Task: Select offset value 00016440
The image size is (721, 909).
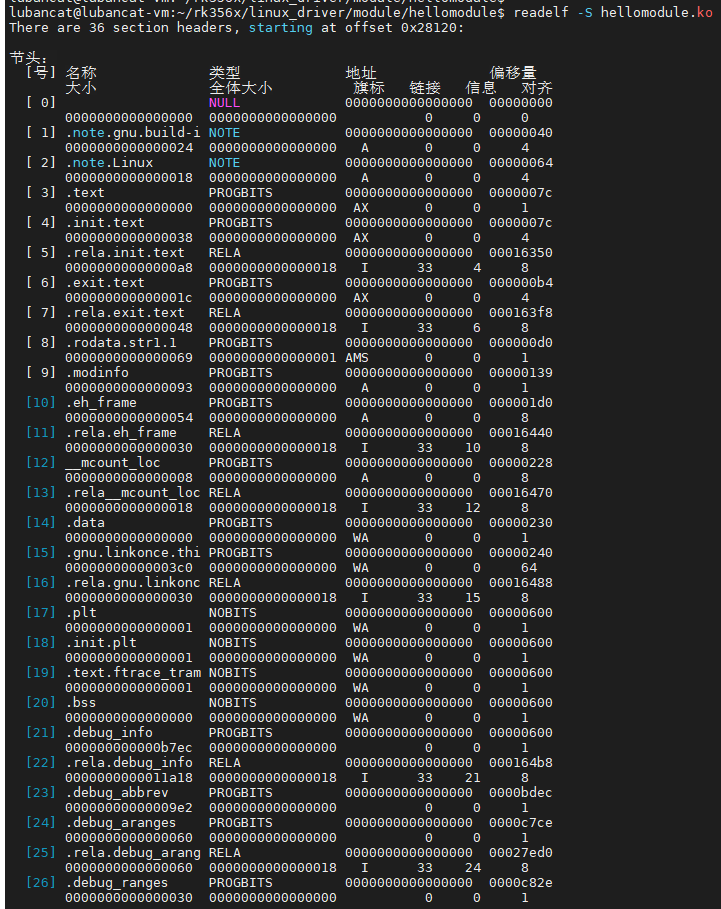Action: (x=520, y=432)
